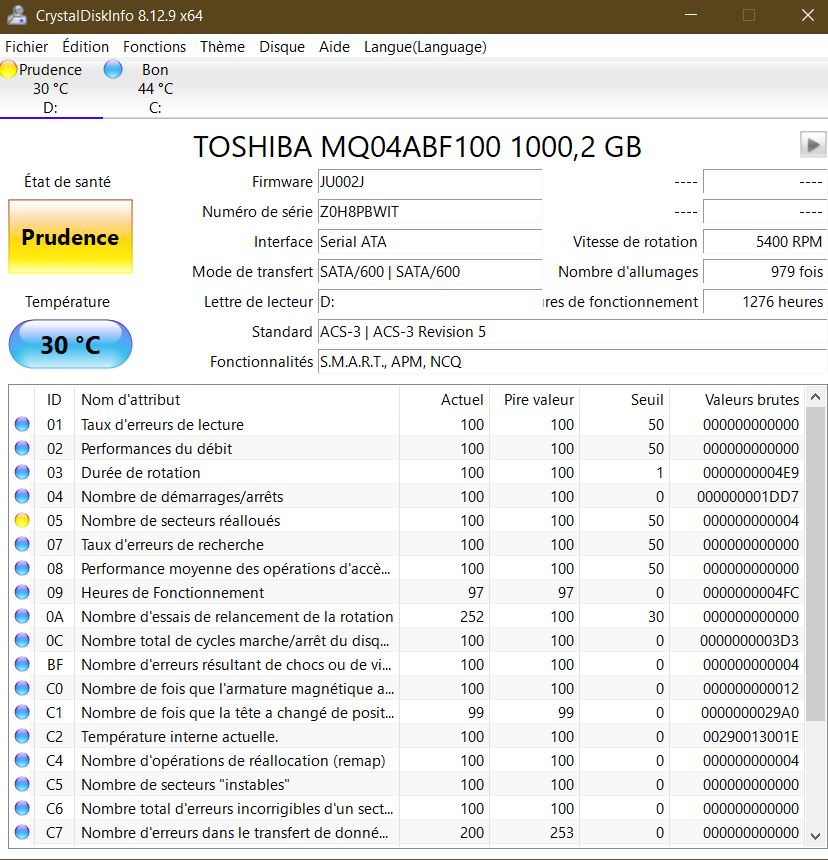Select the C1 head position change row

coord(407,712)
